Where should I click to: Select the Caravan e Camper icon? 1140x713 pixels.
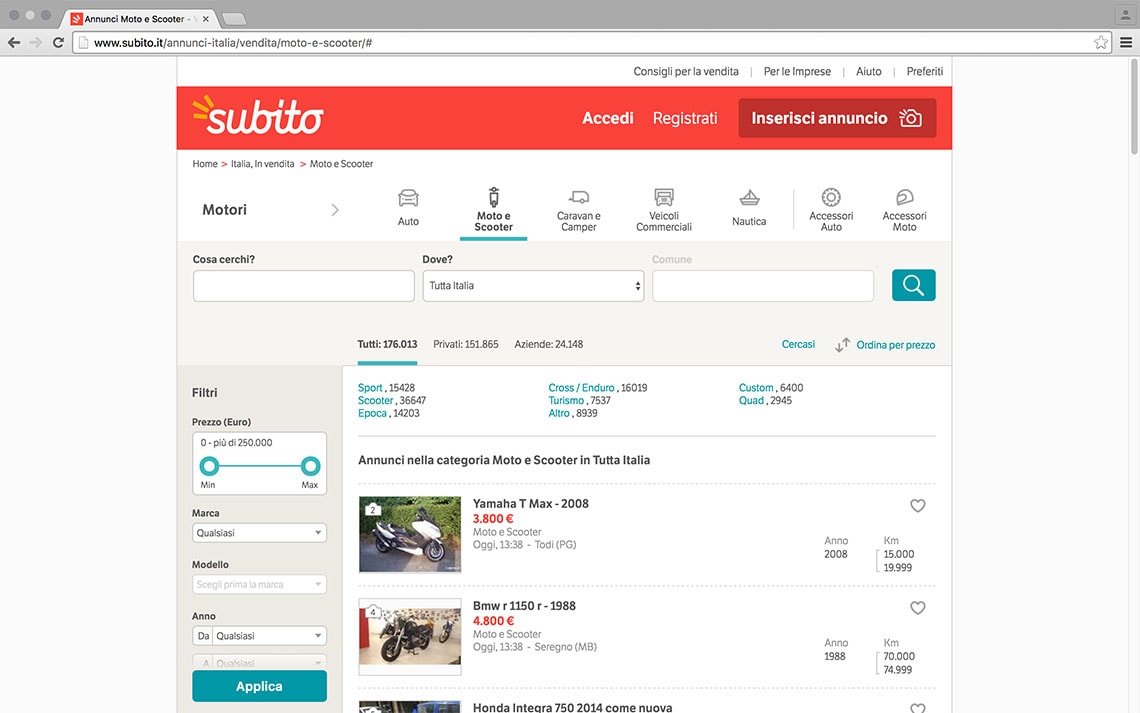pos(579,197)
